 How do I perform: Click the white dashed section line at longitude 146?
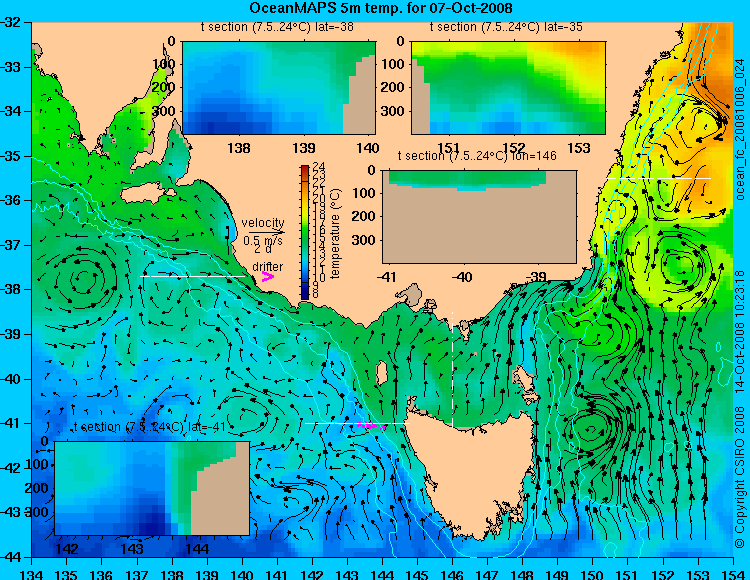[x=452, y=369]
